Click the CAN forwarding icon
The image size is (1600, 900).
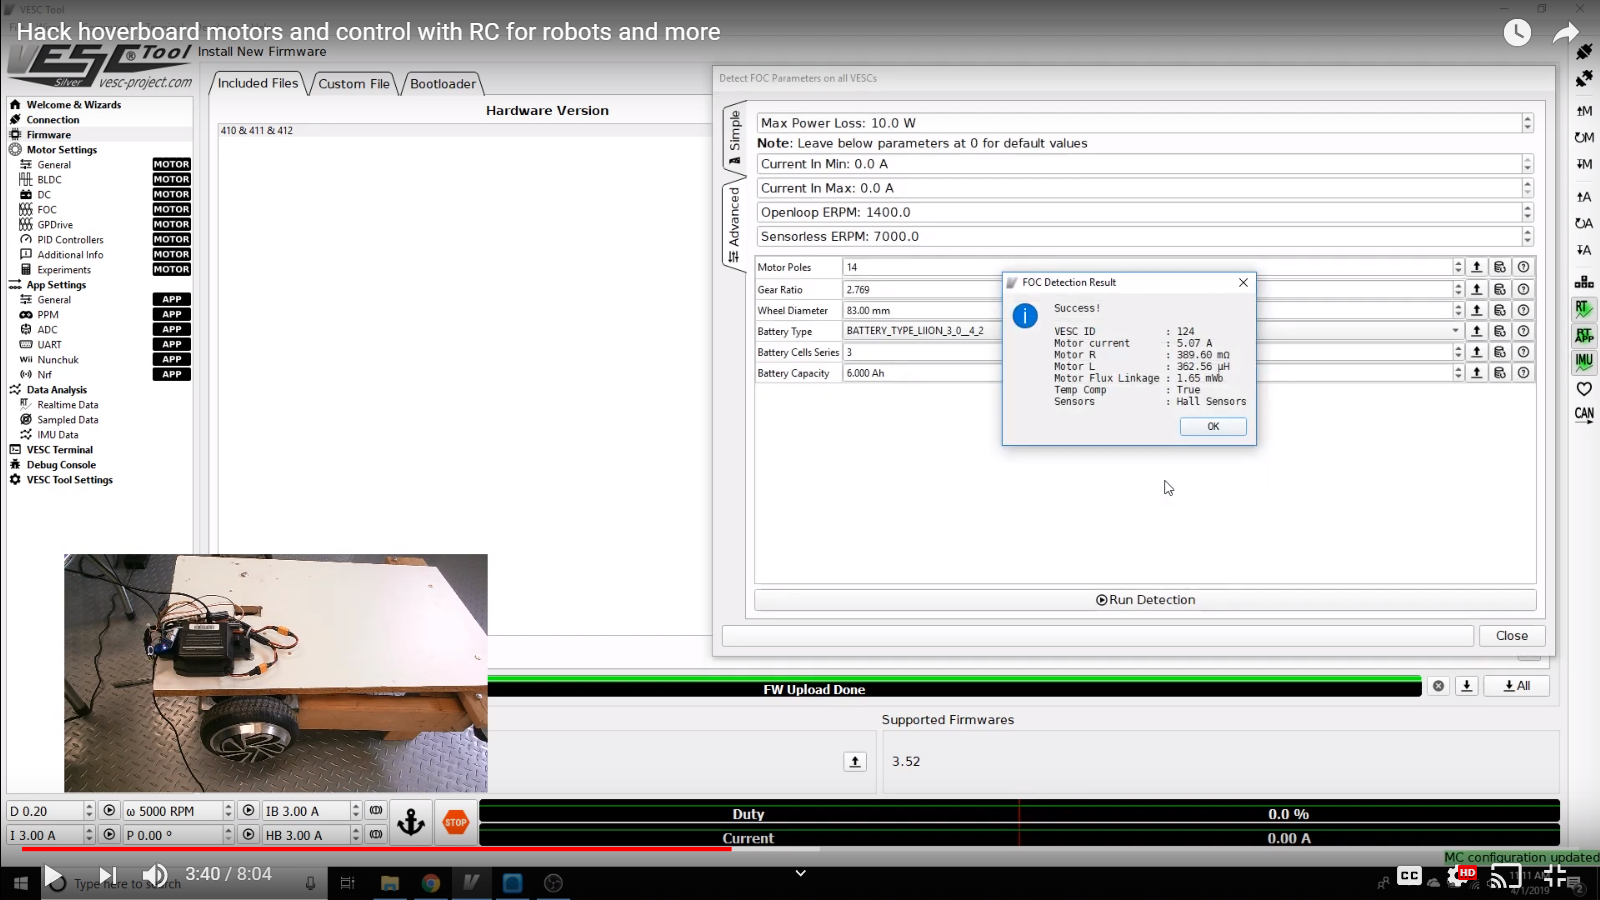[1584, 414]
